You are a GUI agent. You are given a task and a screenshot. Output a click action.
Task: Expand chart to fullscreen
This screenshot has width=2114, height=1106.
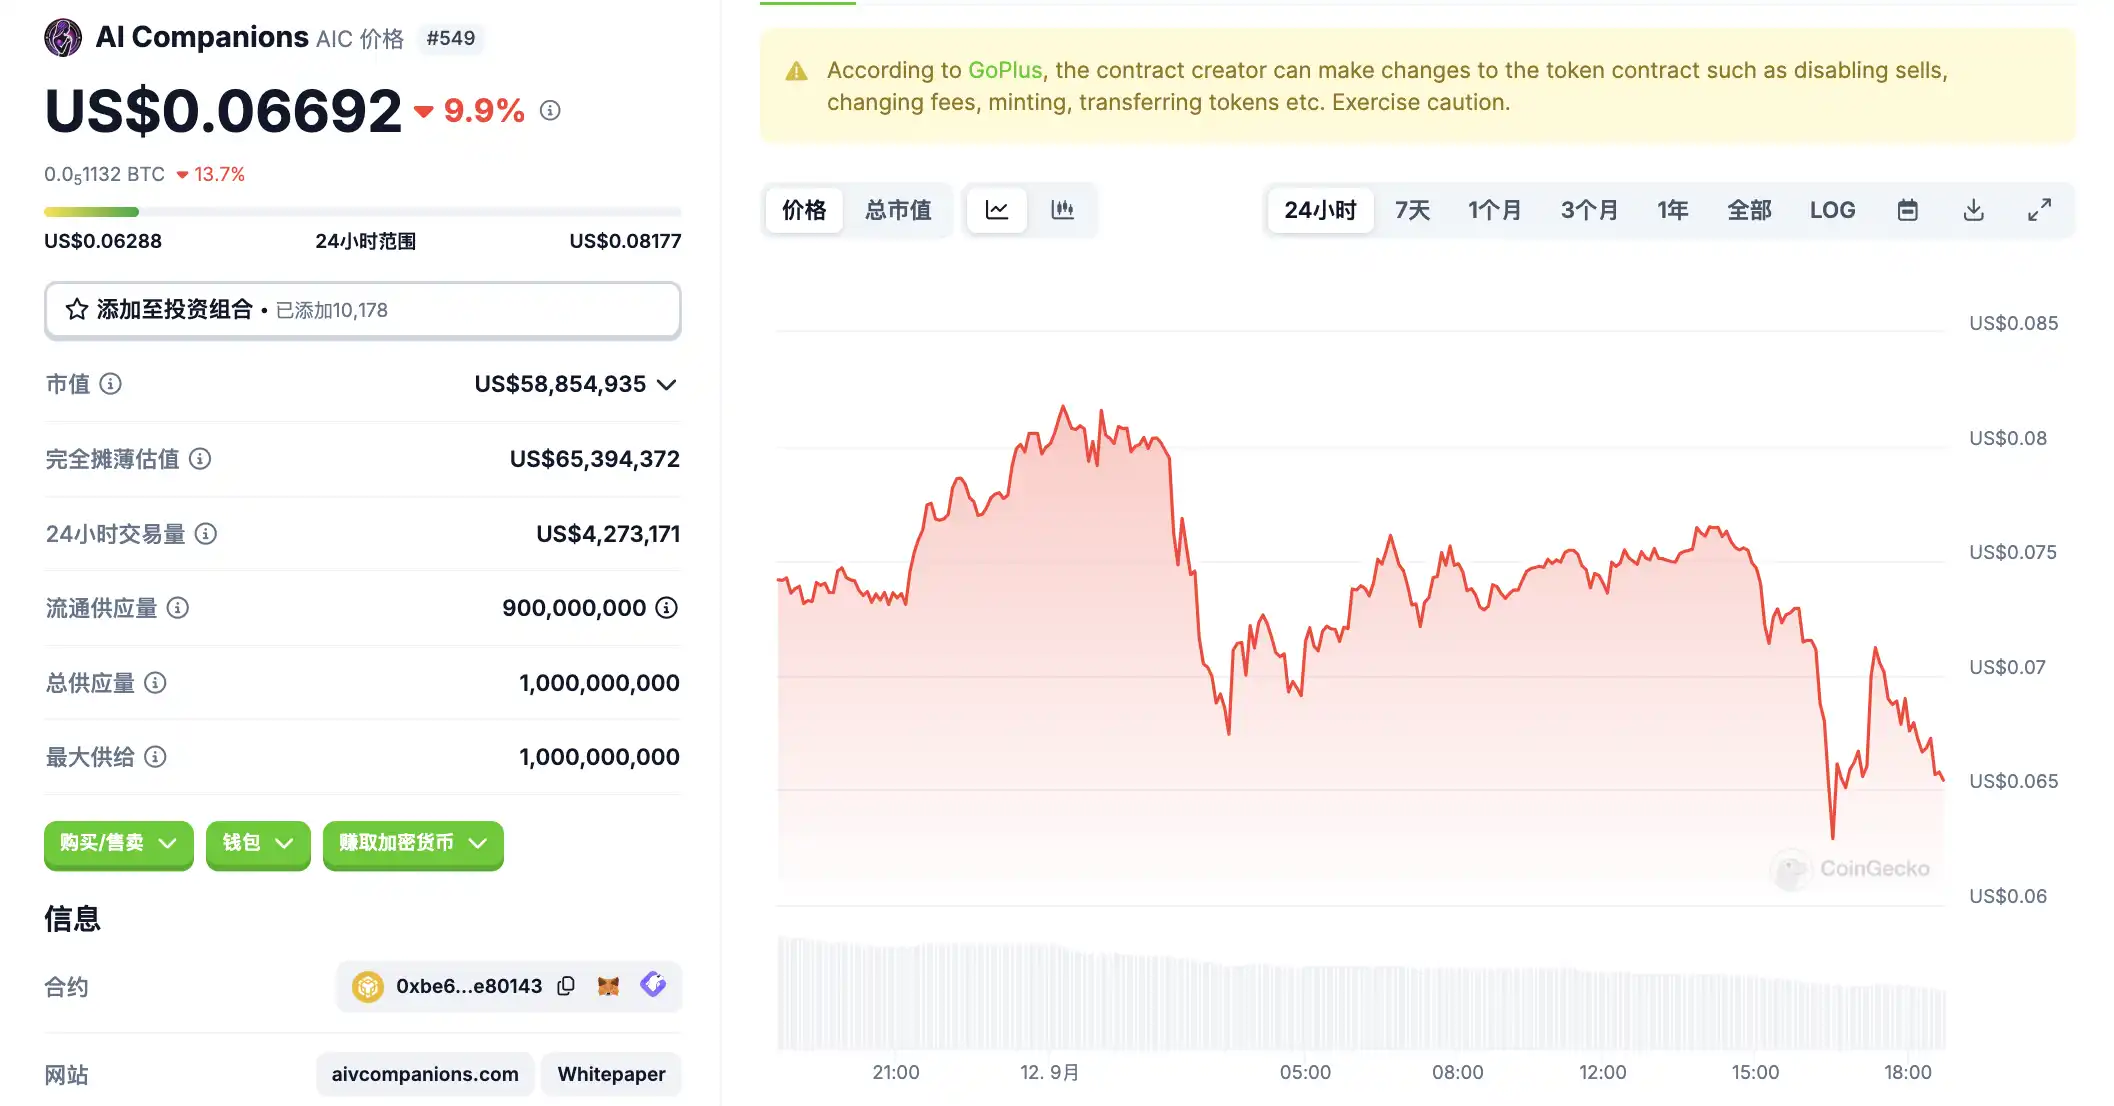2039,210
